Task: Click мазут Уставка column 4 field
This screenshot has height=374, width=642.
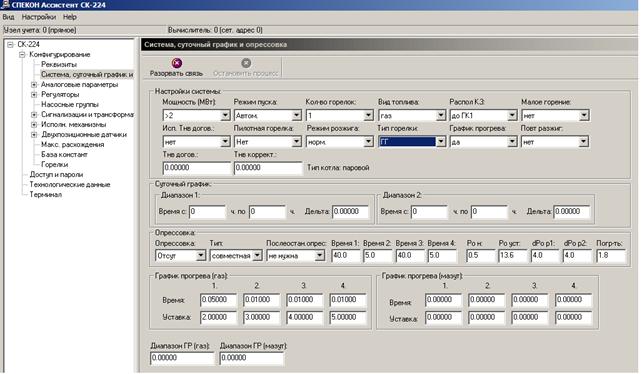Action: [574, 317]
